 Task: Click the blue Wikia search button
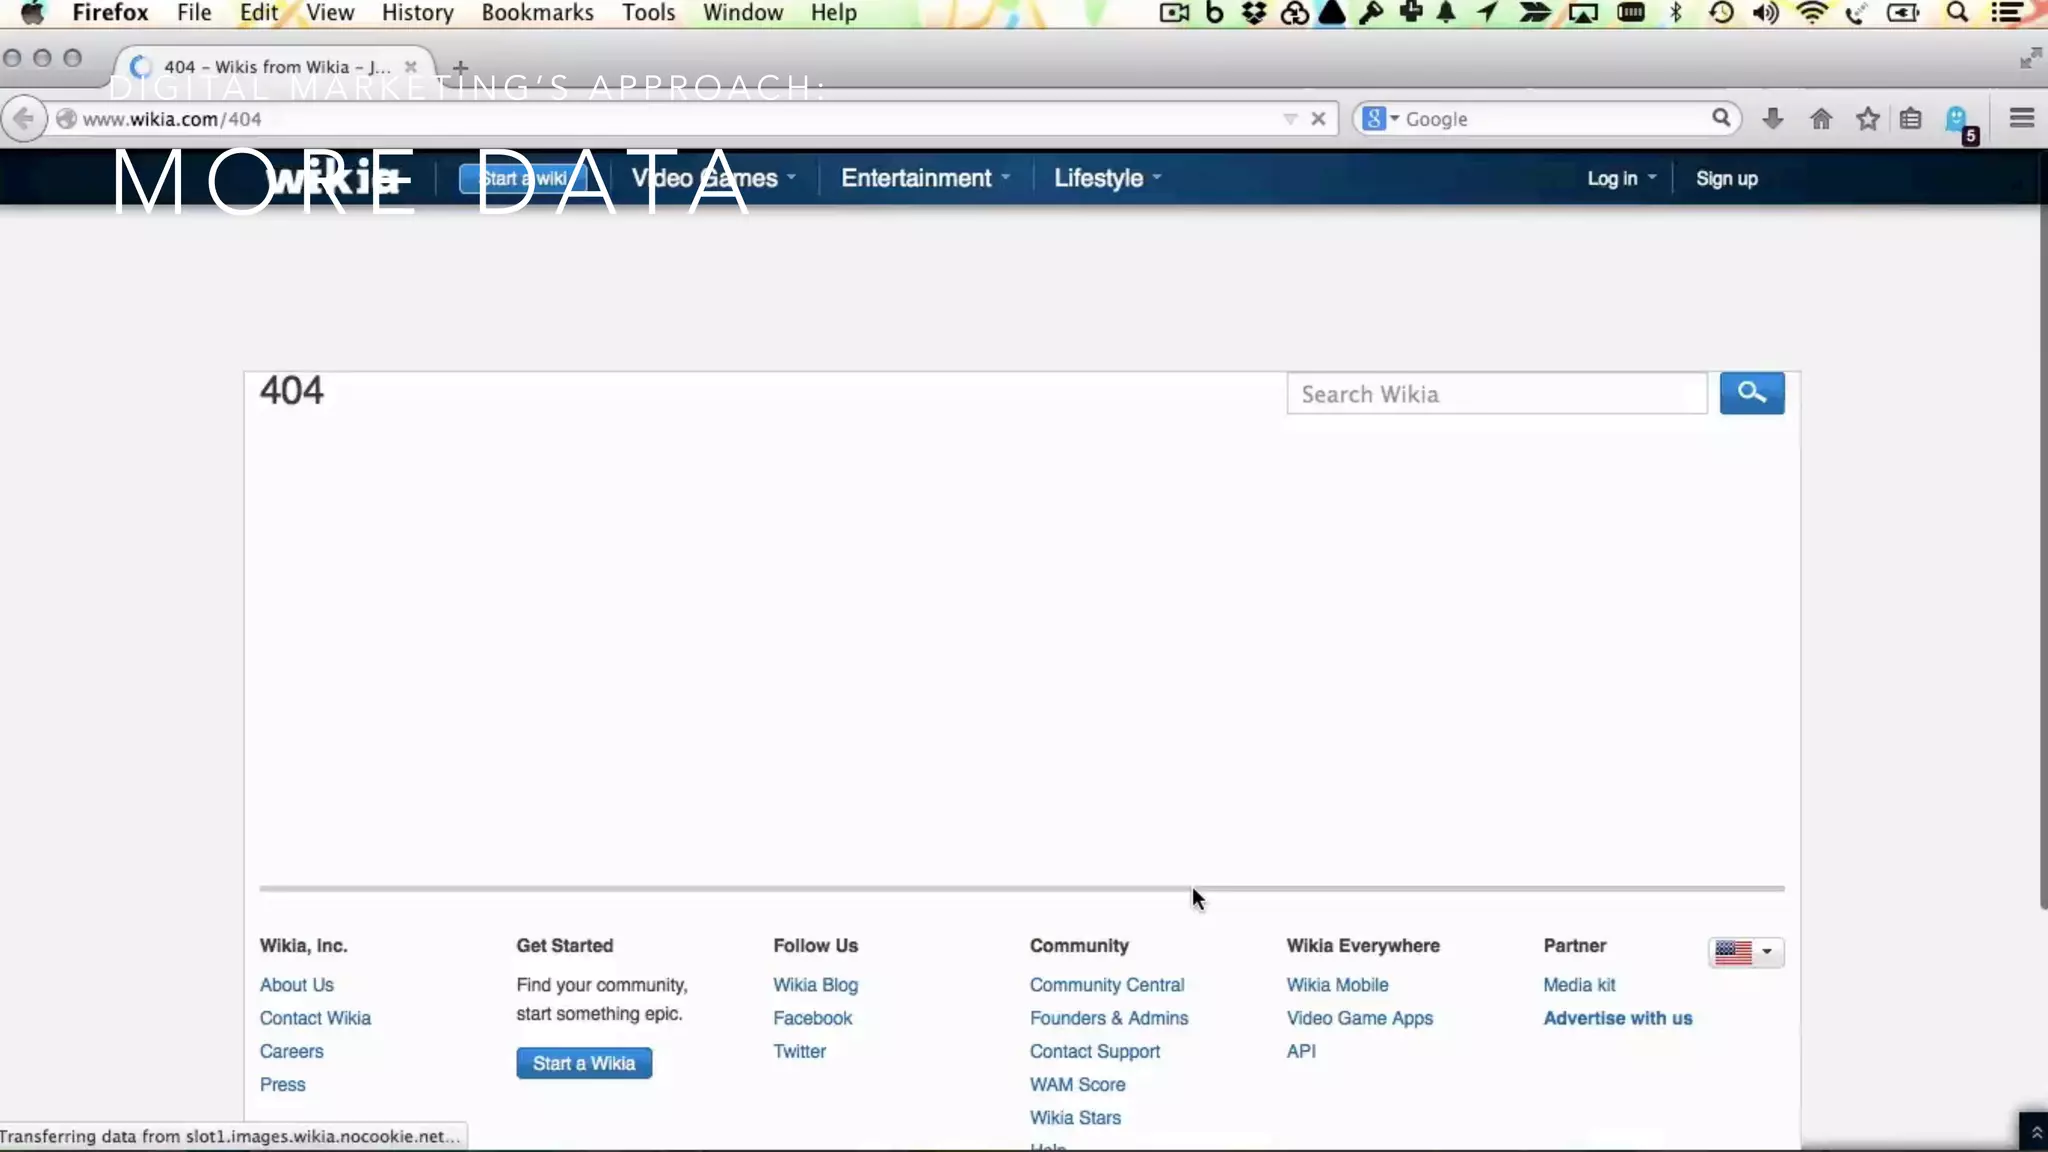point(1752,393)
